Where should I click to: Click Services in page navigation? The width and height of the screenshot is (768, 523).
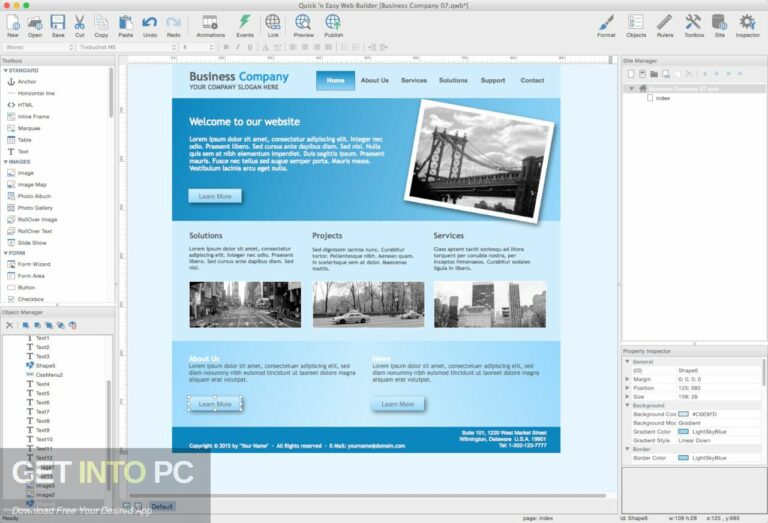(x=414, y=80)
